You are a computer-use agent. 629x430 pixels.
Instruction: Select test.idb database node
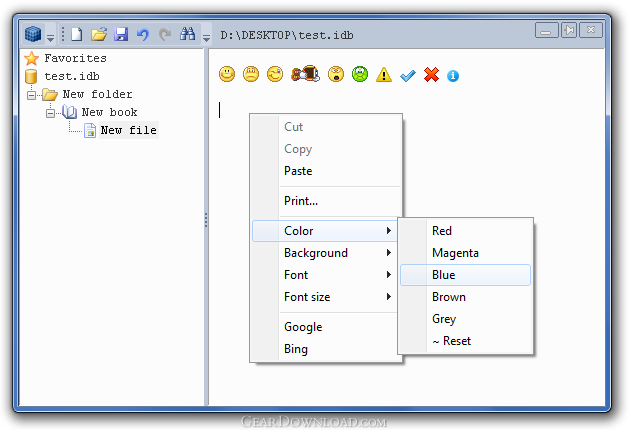tap(72, 76)
